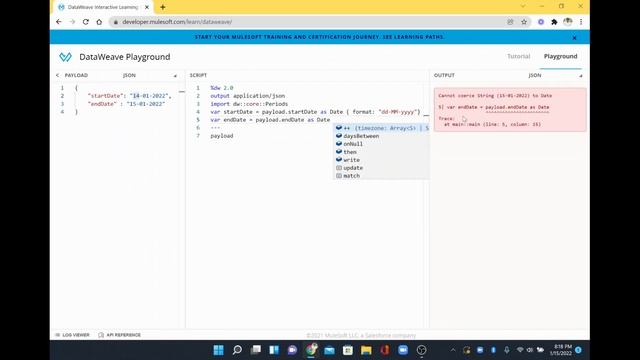Choose onNull from autocomplete list
This screenshot has height=360, width=640.
point(382,144)
